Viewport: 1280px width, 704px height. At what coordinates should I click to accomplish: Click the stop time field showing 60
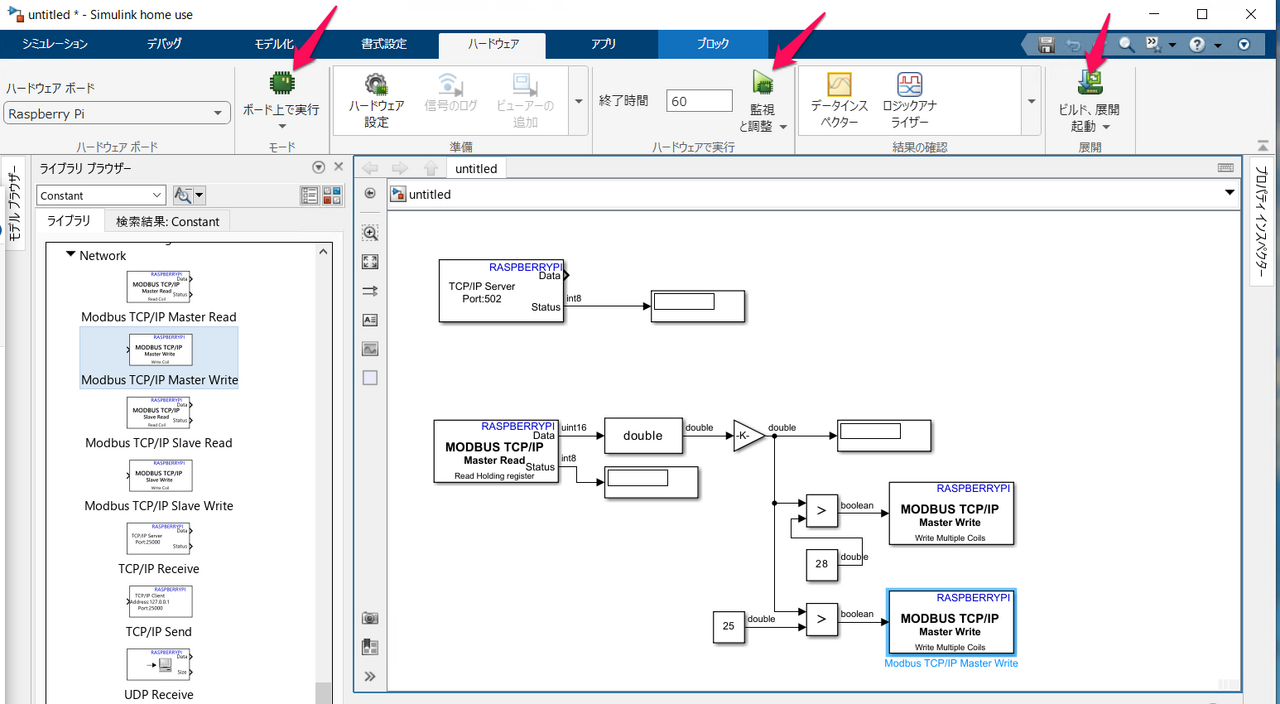[x=699, y=101]
